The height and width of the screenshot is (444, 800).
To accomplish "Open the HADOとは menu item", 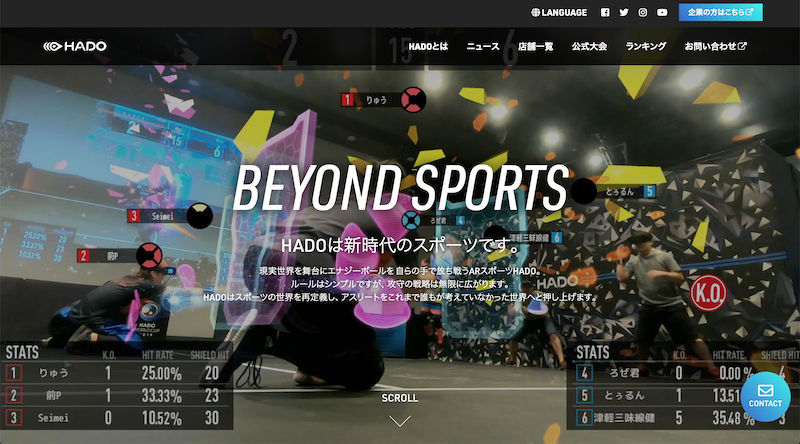I will 428,46.
